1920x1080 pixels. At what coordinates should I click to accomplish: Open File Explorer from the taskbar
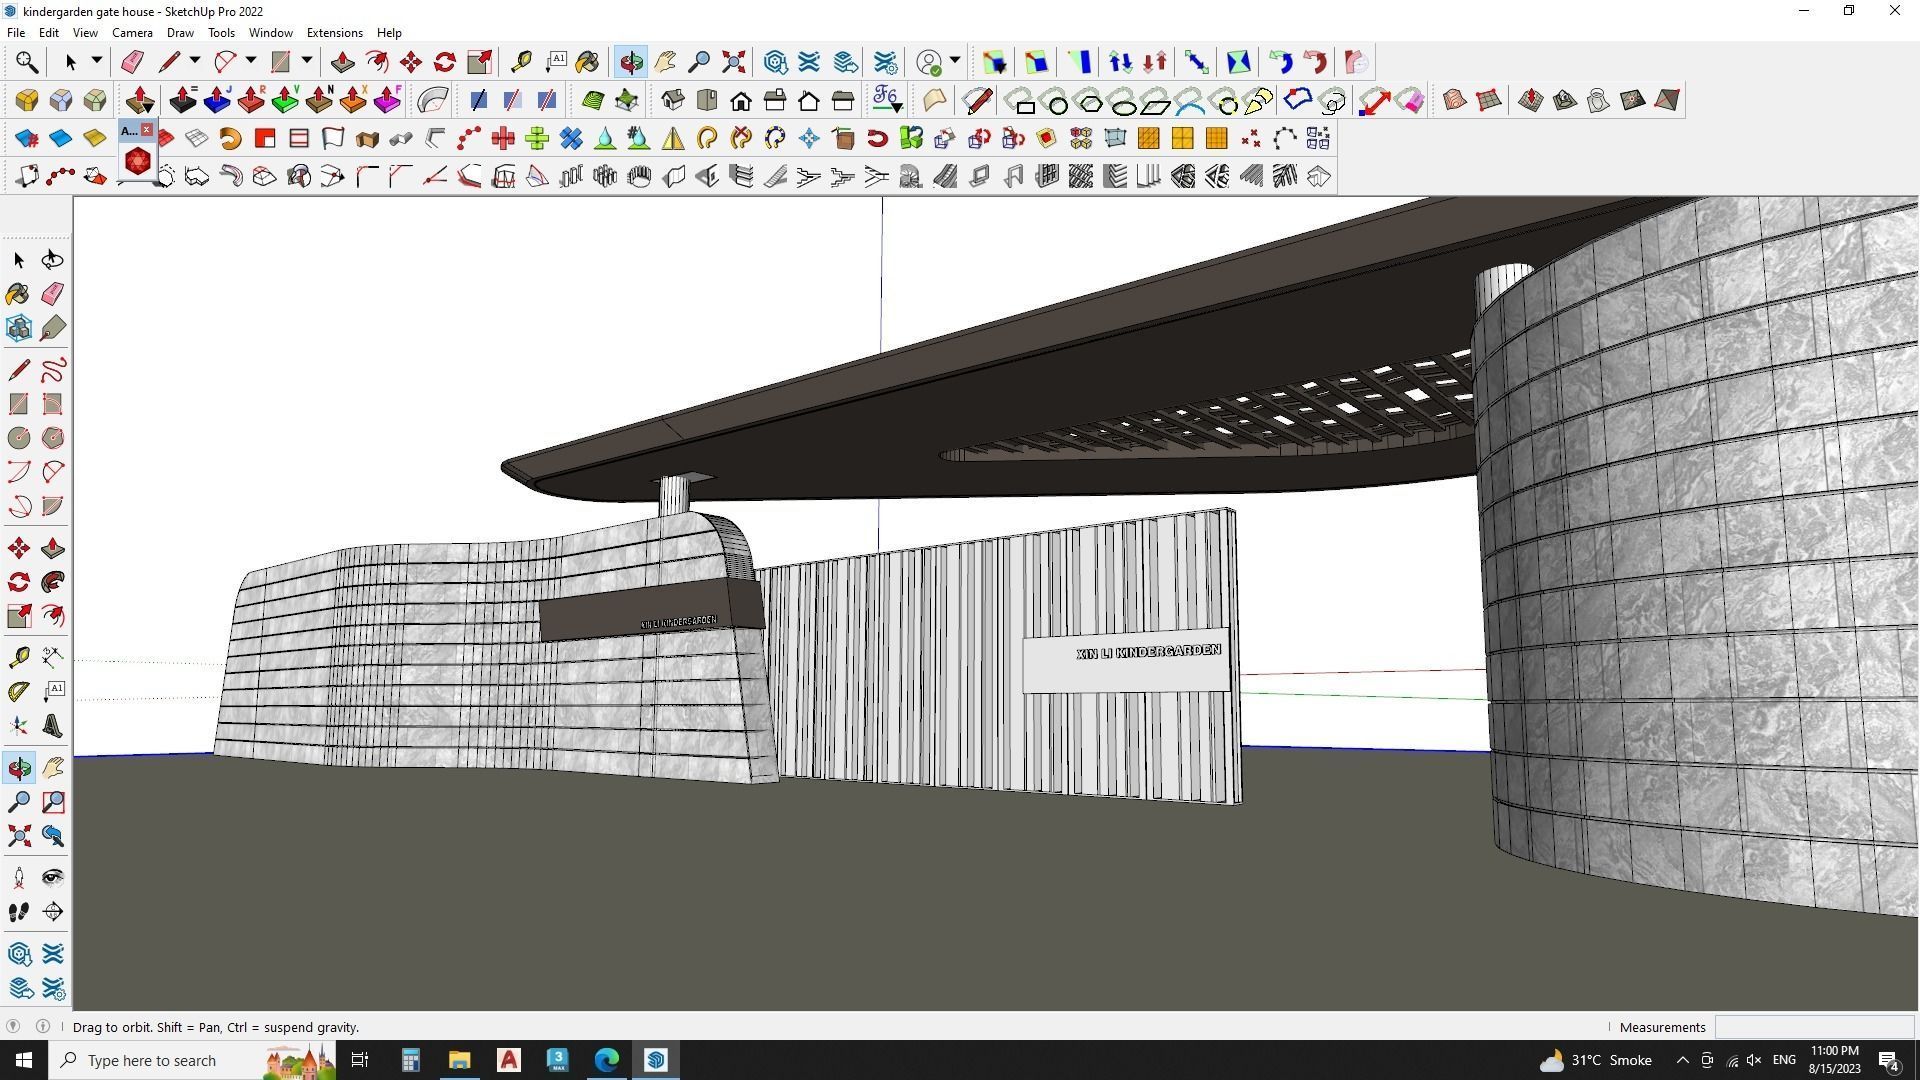[459, 1060]
